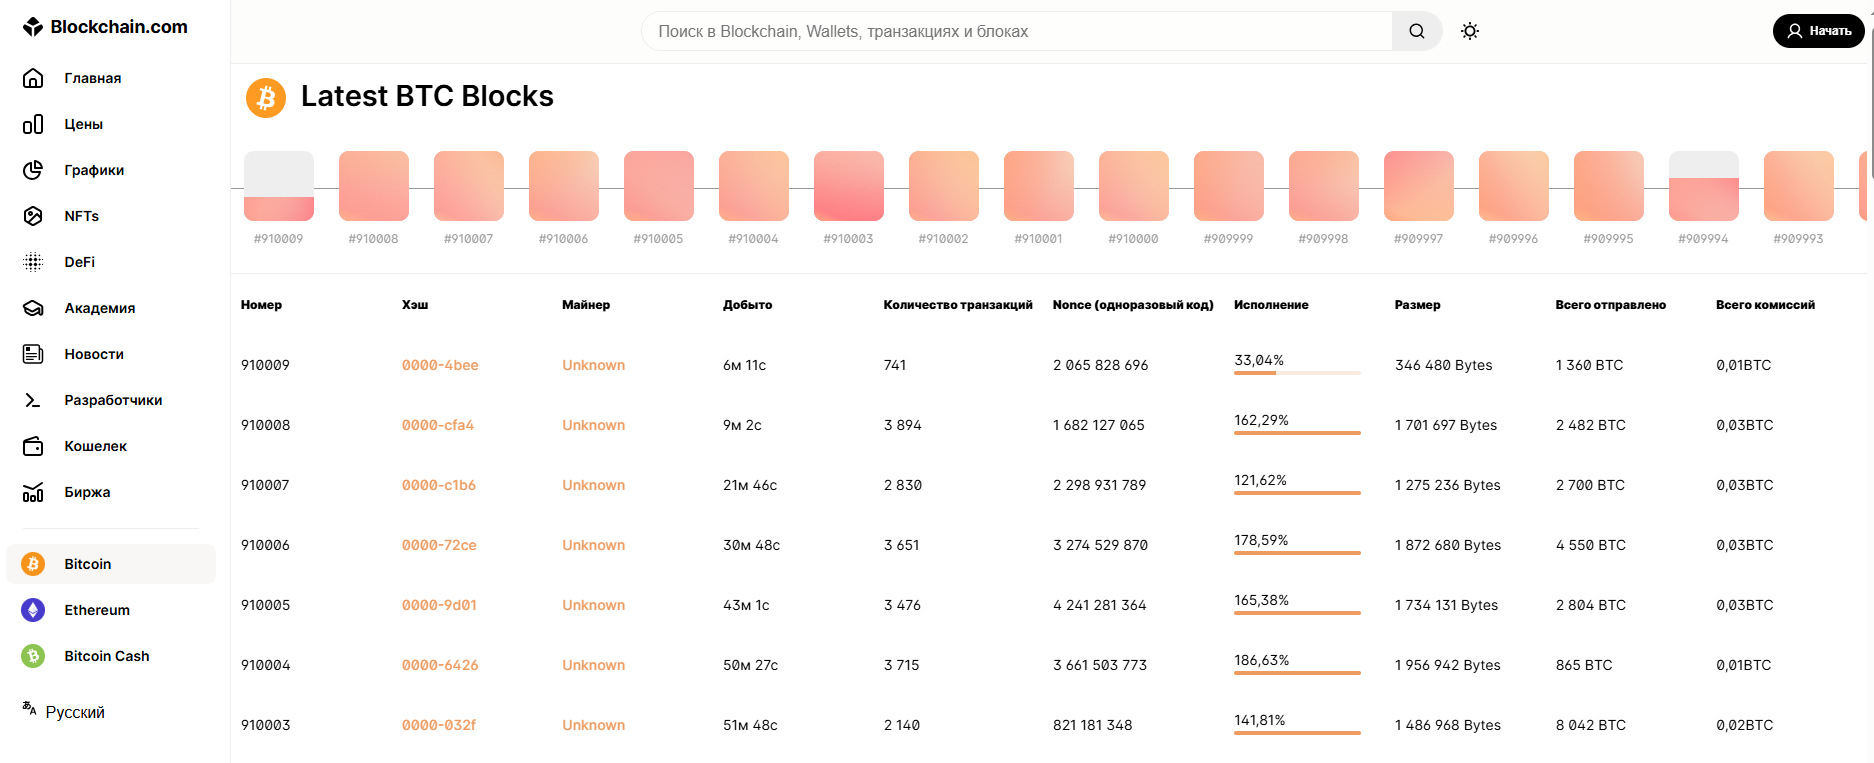
Task: Click the Разработчики terminal icon
Action: (33, 400)
